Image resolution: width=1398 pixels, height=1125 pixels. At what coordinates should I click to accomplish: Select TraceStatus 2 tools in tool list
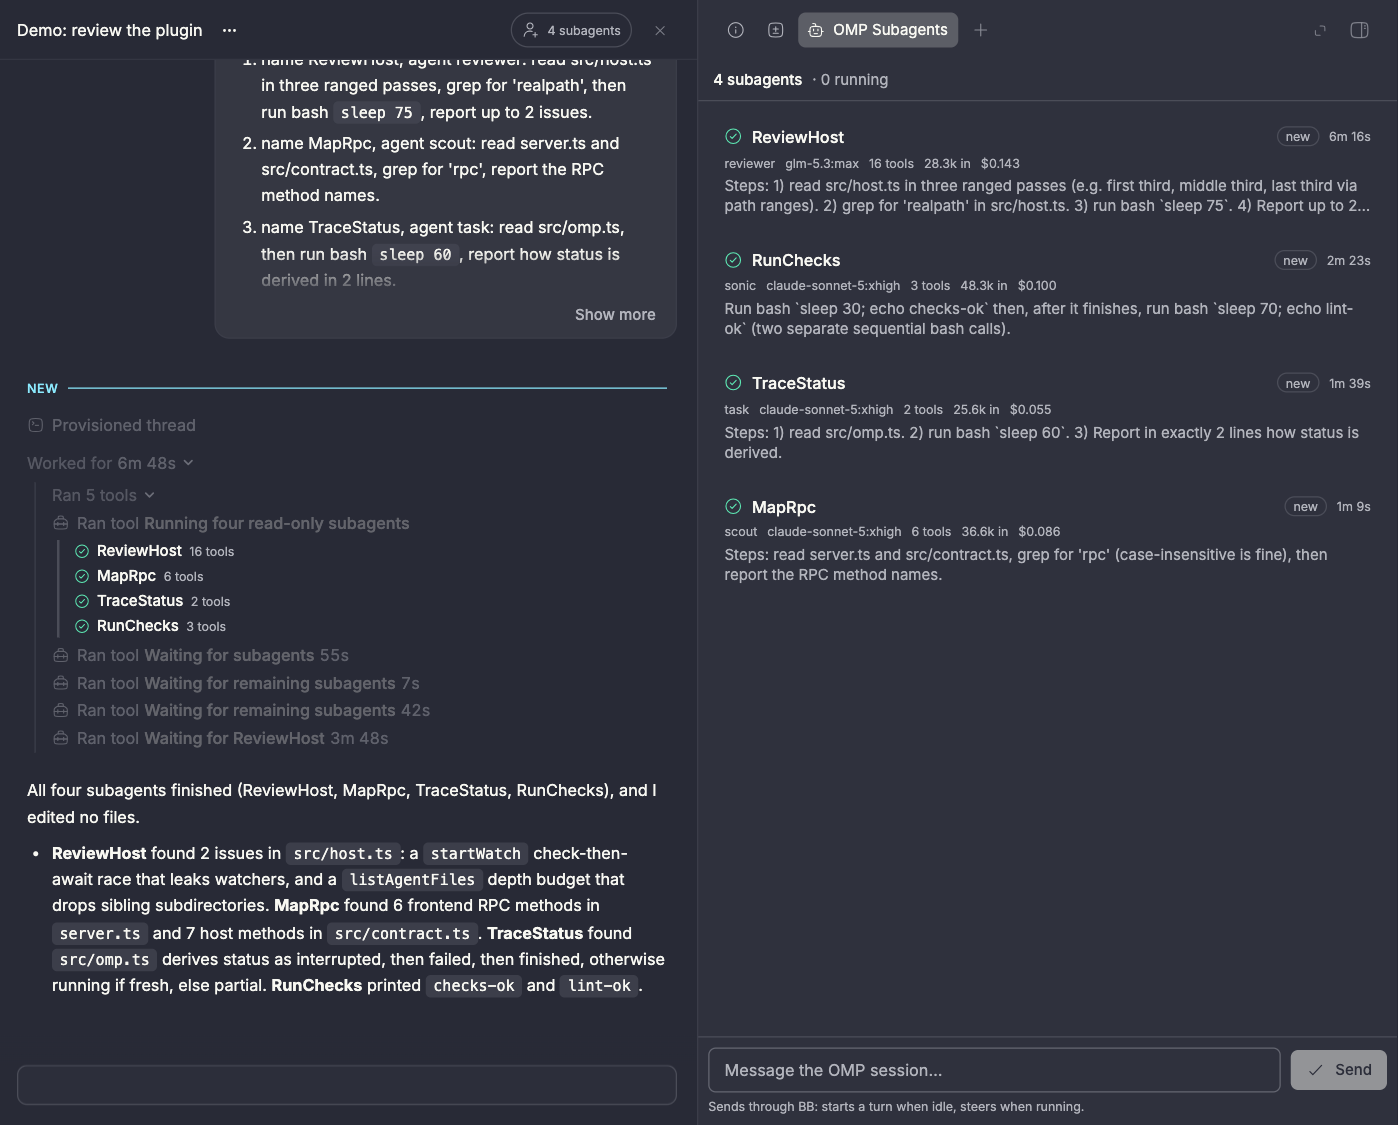[153, 601]
